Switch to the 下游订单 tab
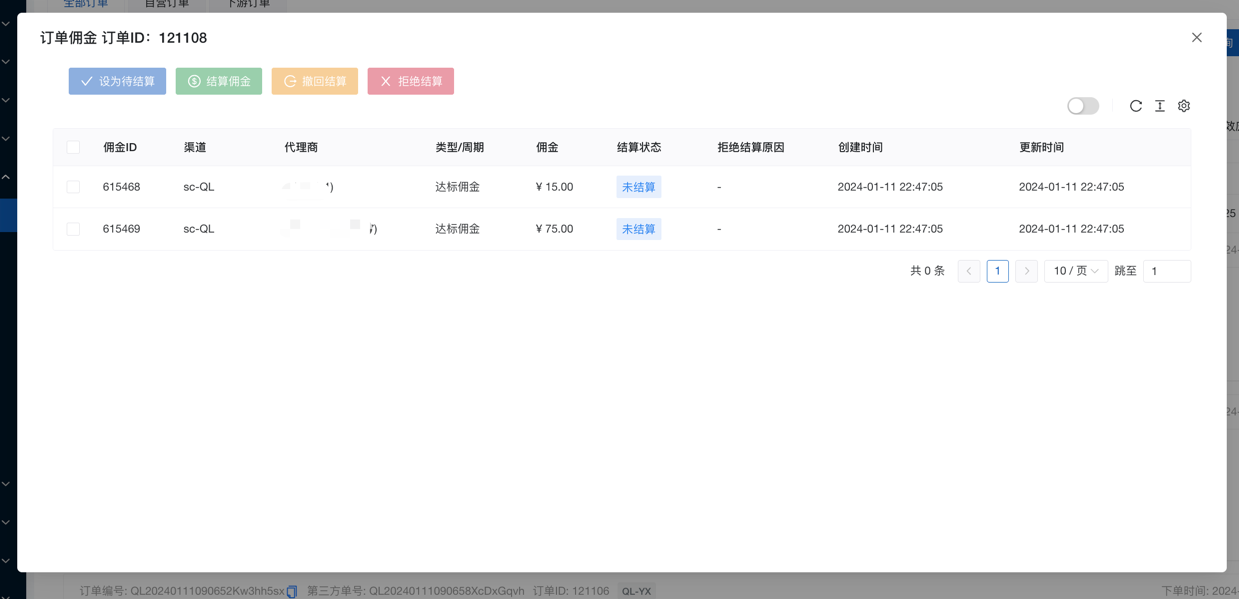Viewport: 1239px width, 599px height. [x=248, y=4]
